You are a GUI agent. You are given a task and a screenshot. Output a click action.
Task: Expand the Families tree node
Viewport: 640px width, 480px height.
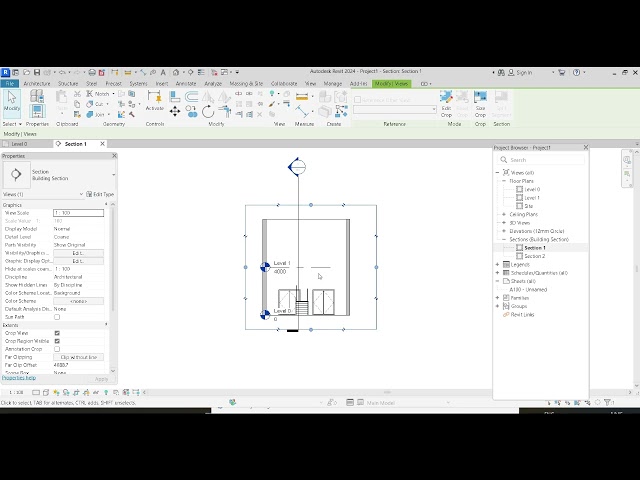tap(498, 298)
